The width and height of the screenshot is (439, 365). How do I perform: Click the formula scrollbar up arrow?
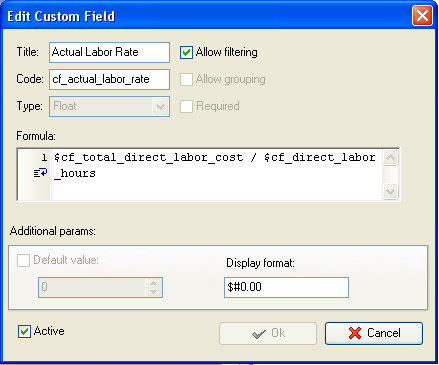390,157
